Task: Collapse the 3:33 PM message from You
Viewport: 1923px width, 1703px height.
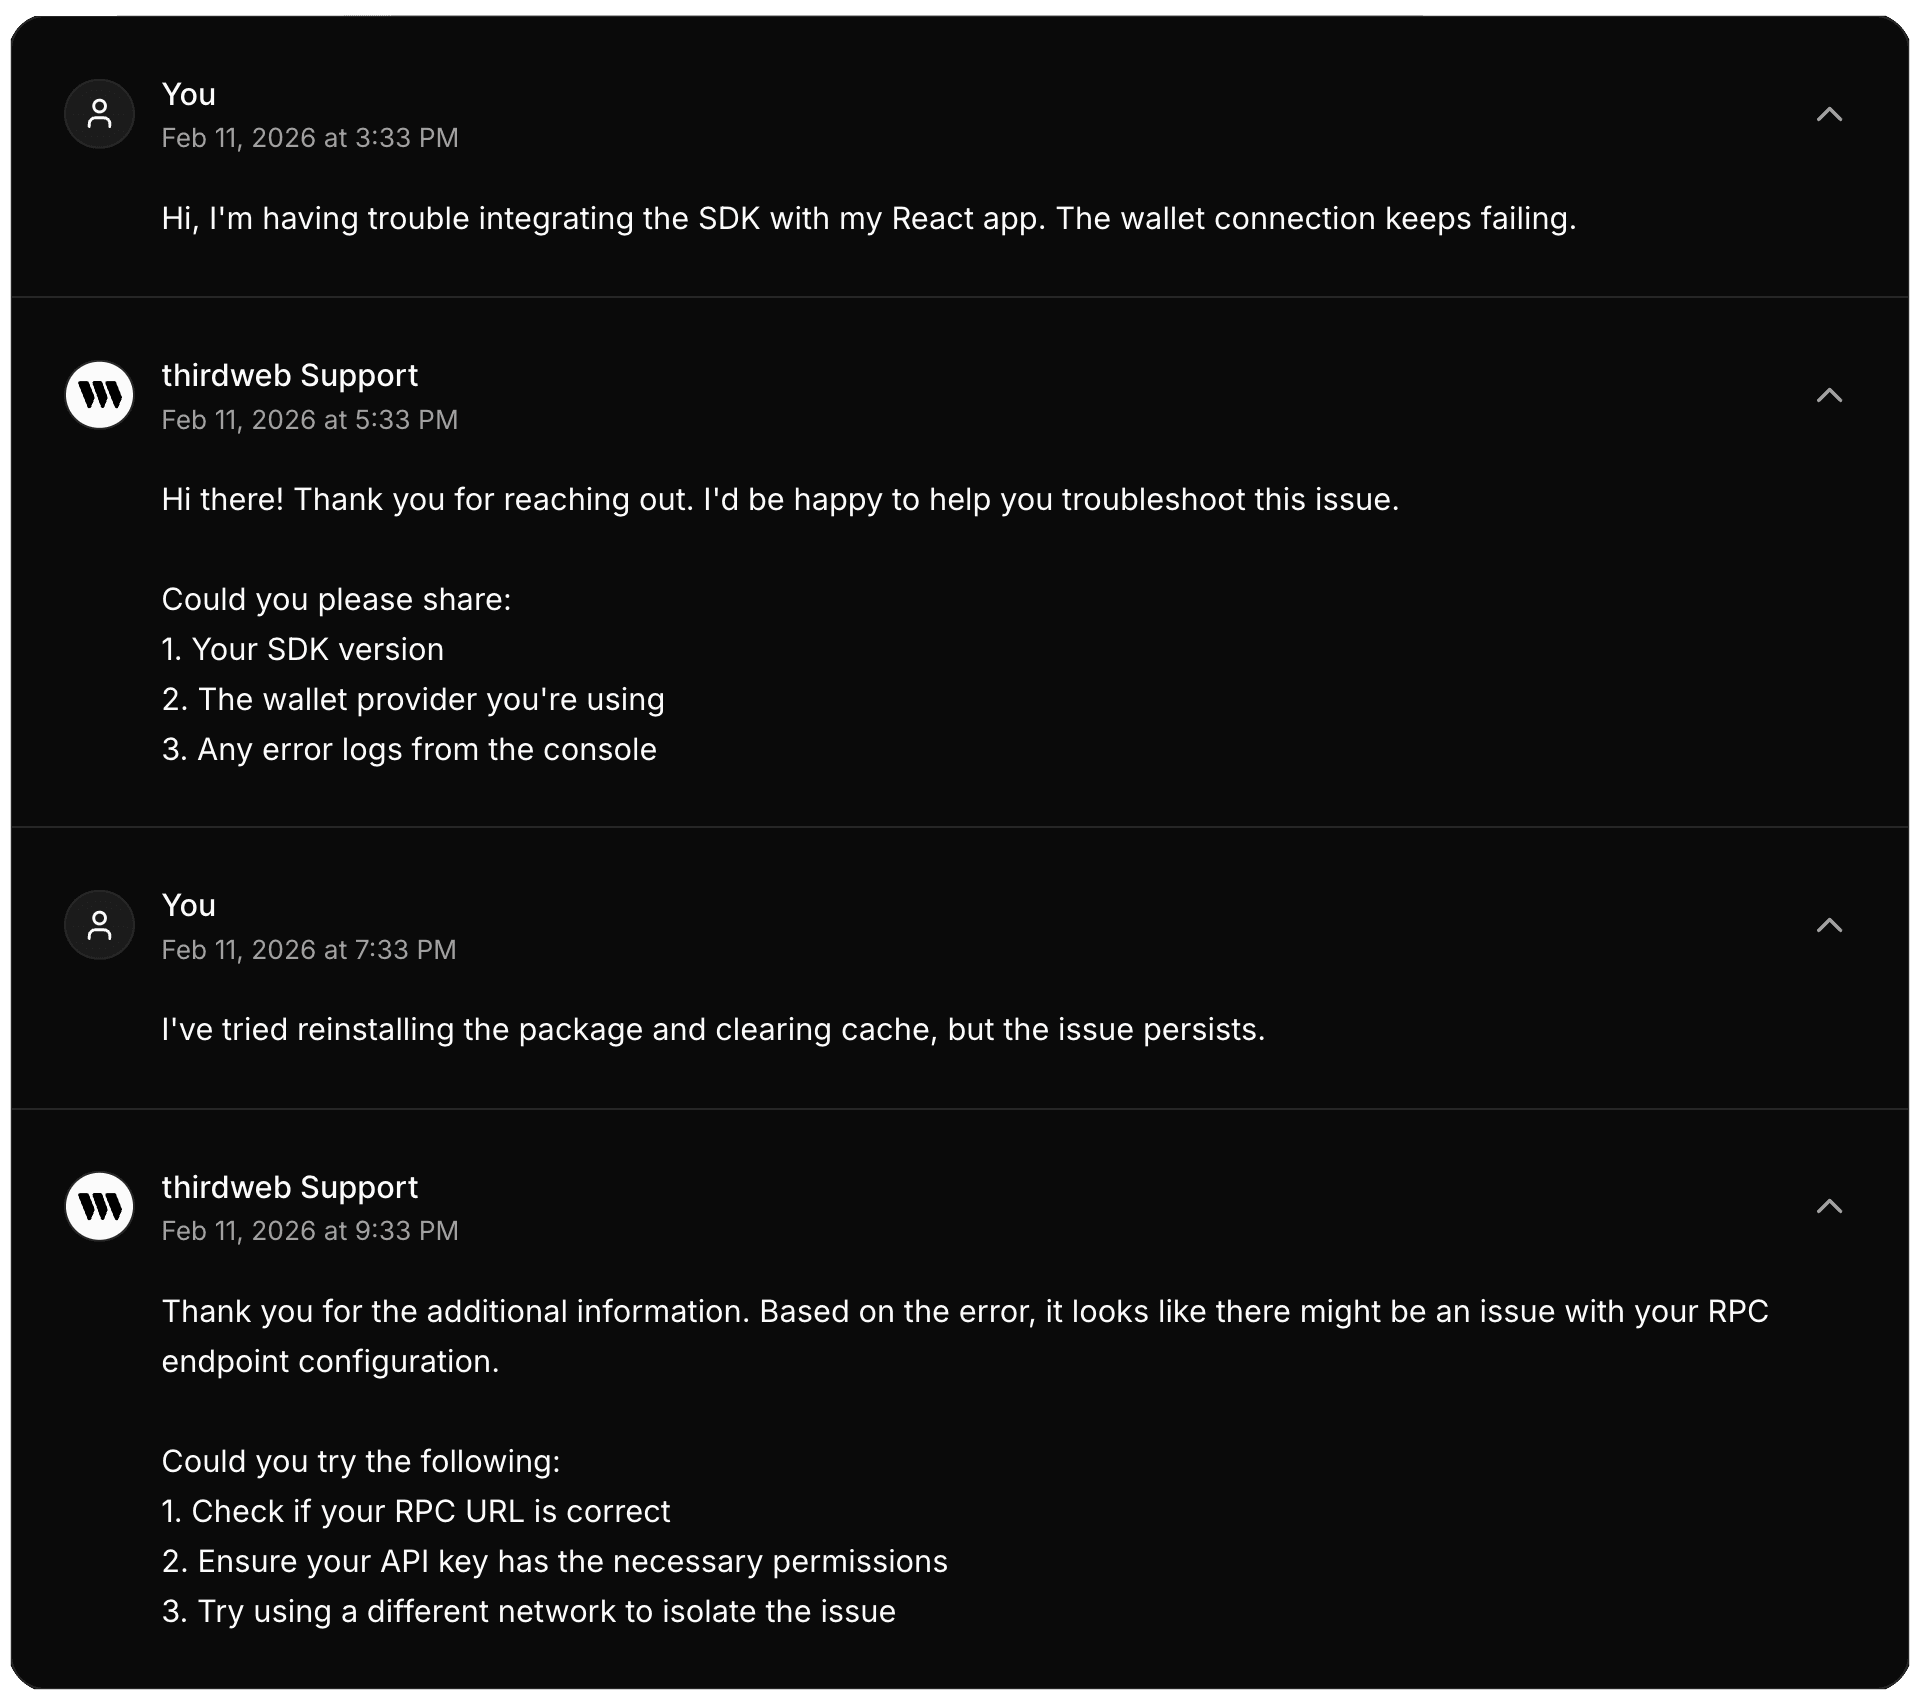Action: [1828, 114]
